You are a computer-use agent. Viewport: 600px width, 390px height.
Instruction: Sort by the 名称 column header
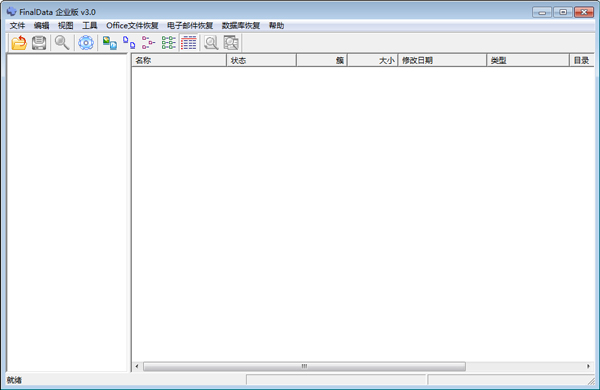tap(179, 60)
